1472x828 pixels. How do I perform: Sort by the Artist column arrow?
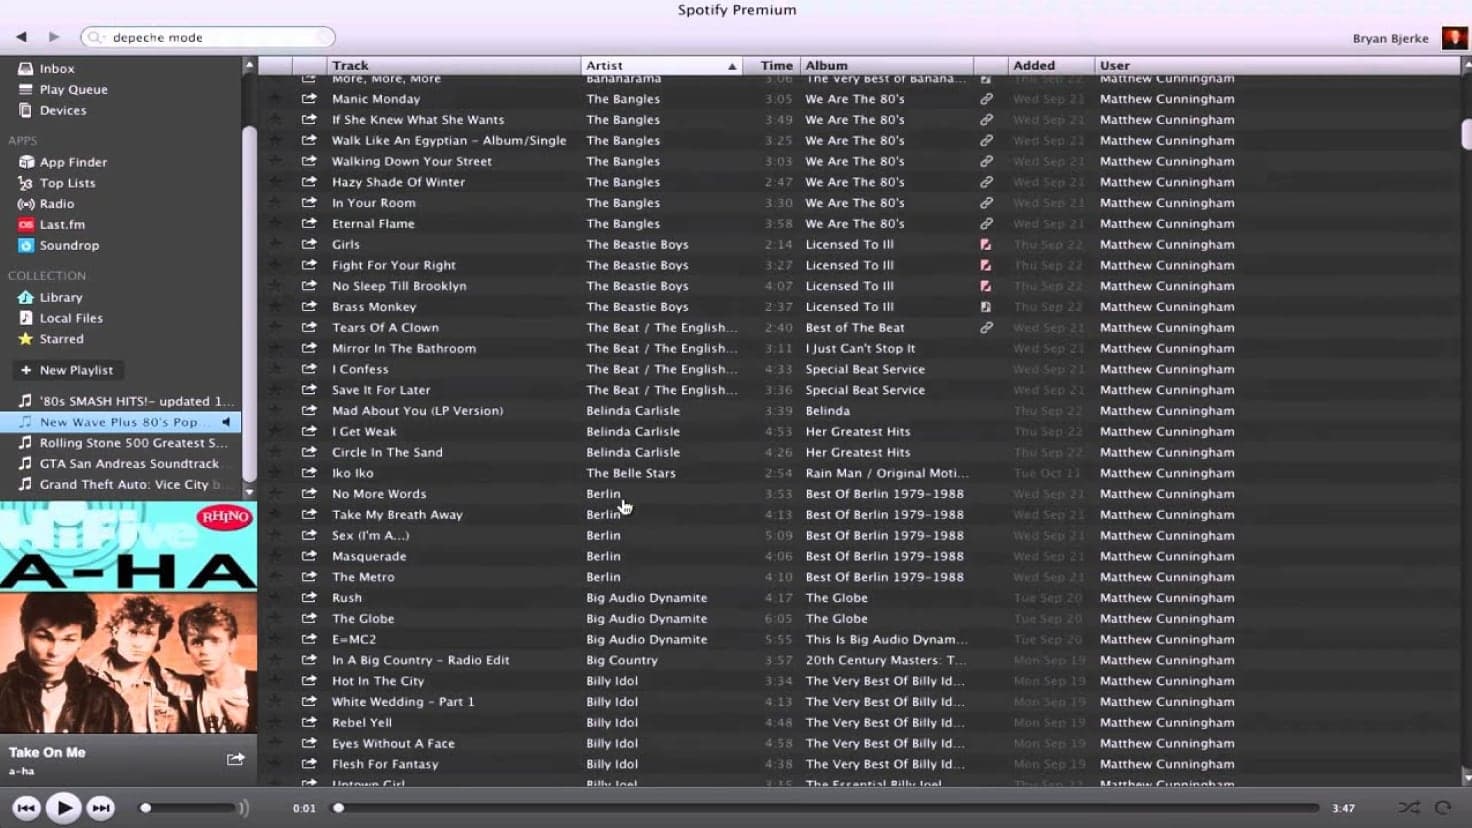pyautogui.click(x=732, y=66)
